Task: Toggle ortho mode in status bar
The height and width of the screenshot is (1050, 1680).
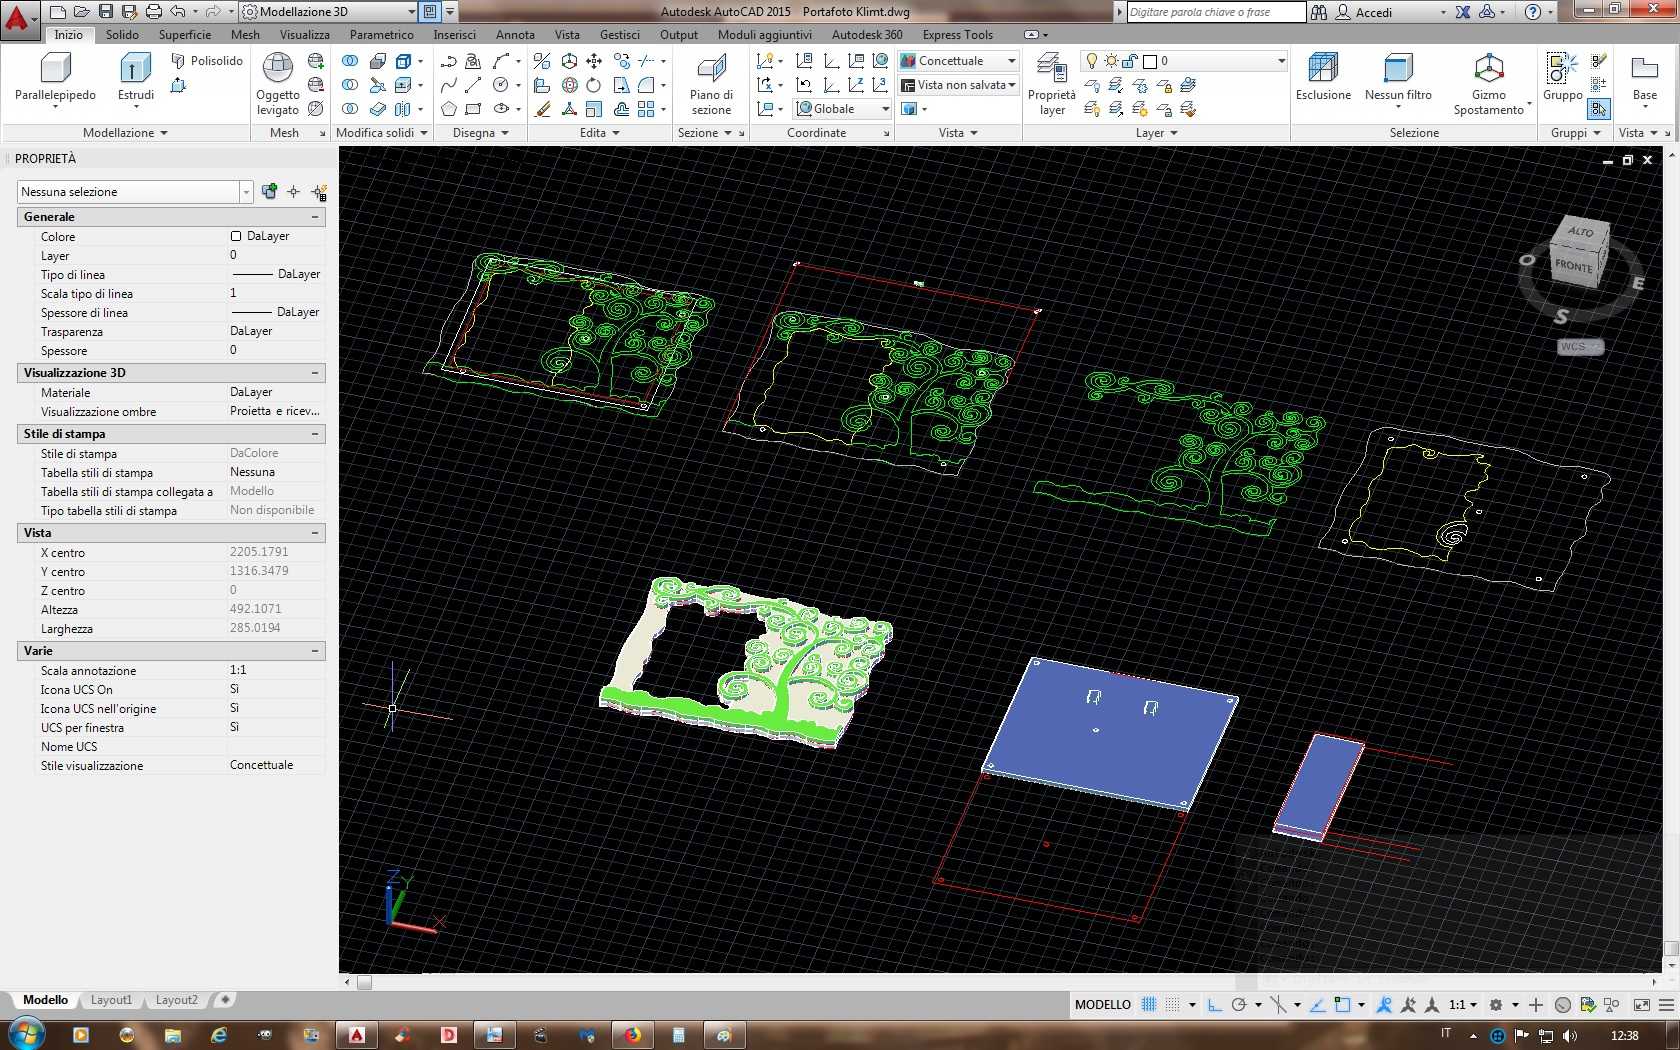Action: 1214,1005
